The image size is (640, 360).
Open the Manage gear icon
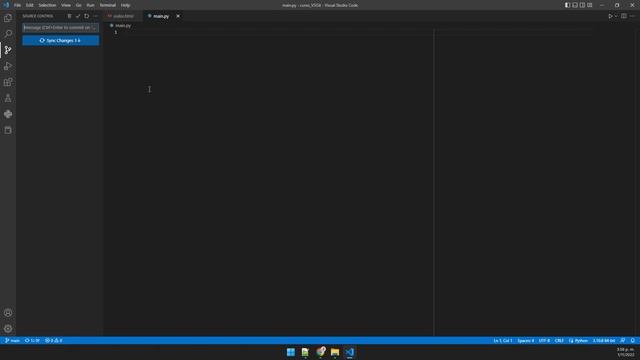click(x=8, y=329)
